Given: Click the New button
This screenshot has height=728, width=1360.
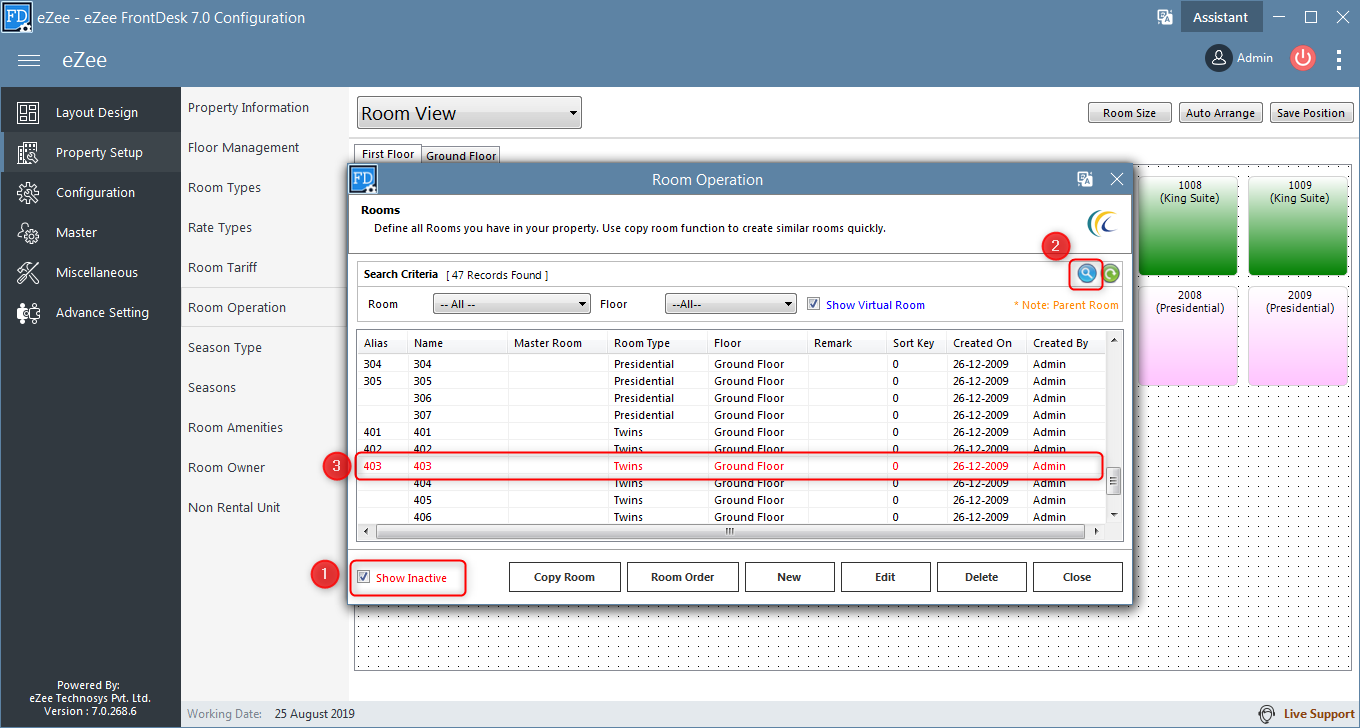Looking at the screenshot, I should click(x=789, y=577).
